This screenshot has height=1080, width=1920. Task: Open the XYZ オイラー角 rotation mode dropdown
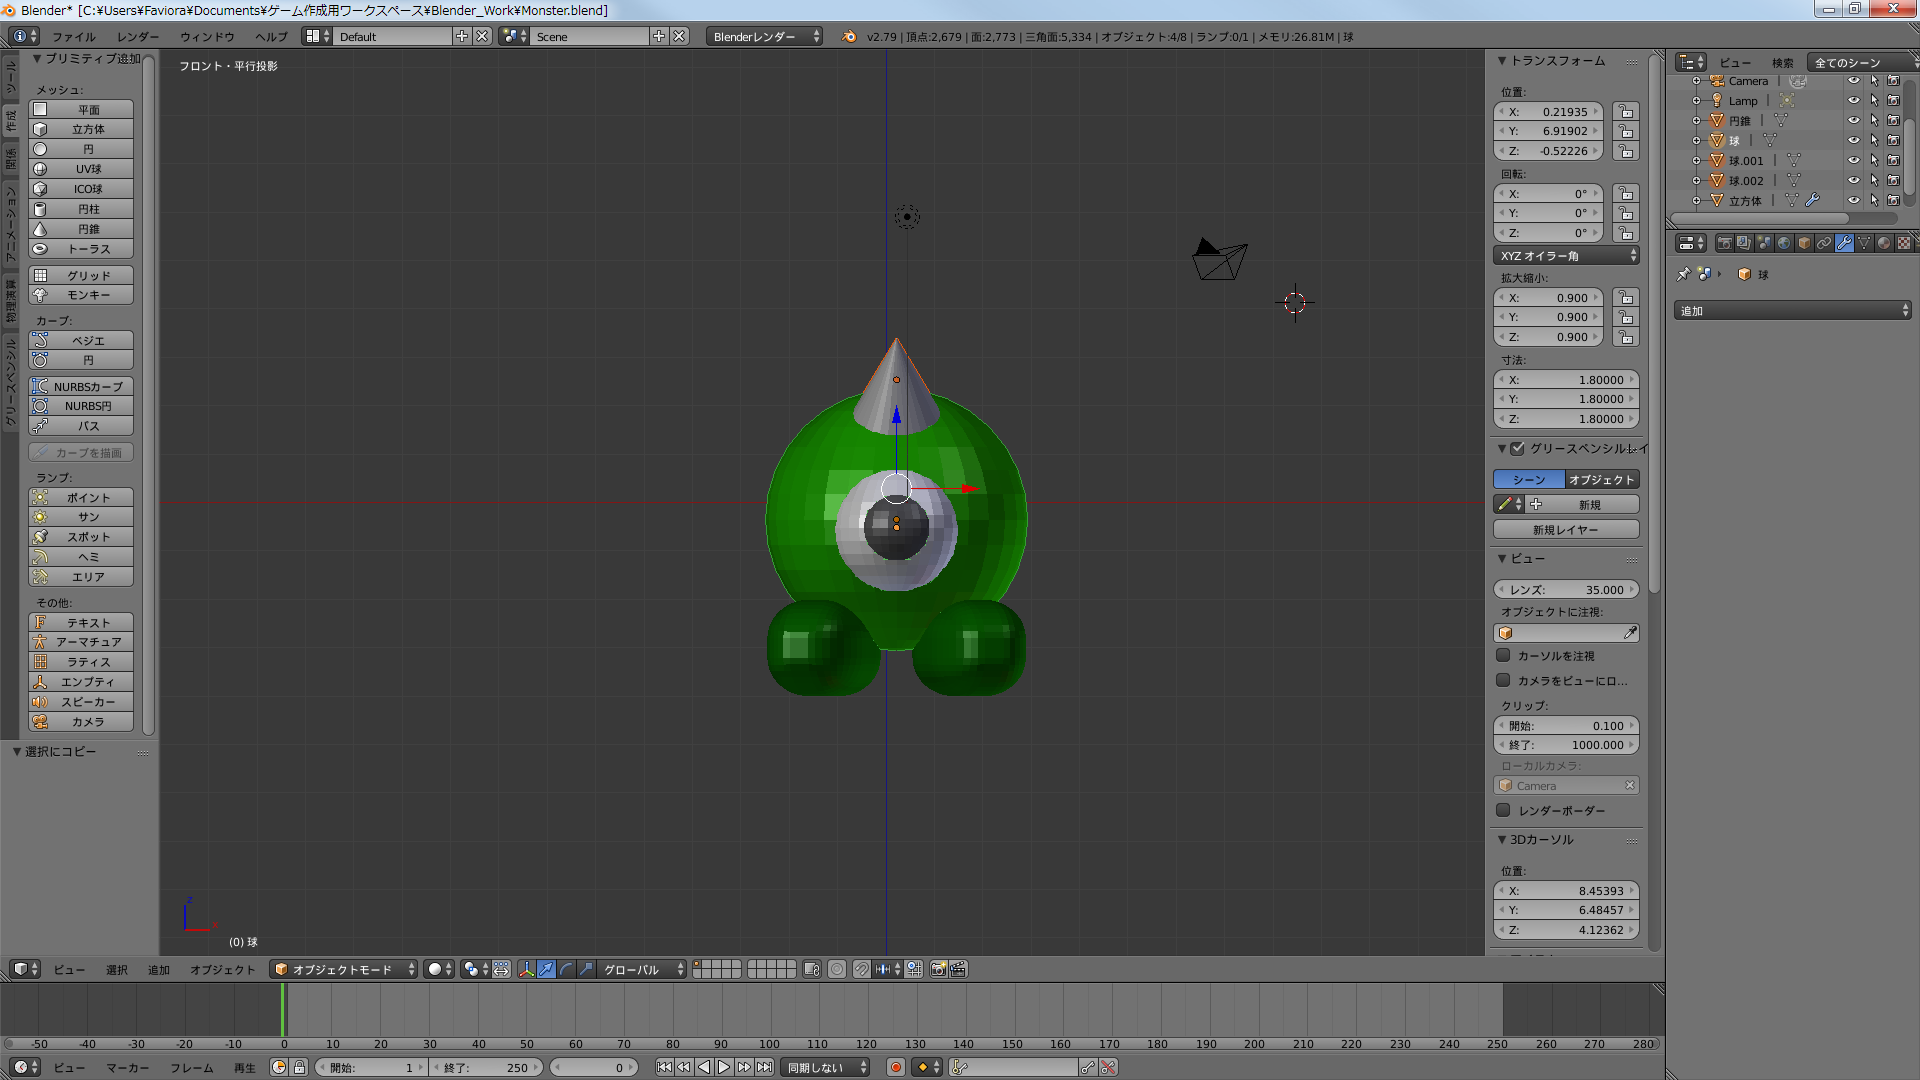(x=1566, y=256)
